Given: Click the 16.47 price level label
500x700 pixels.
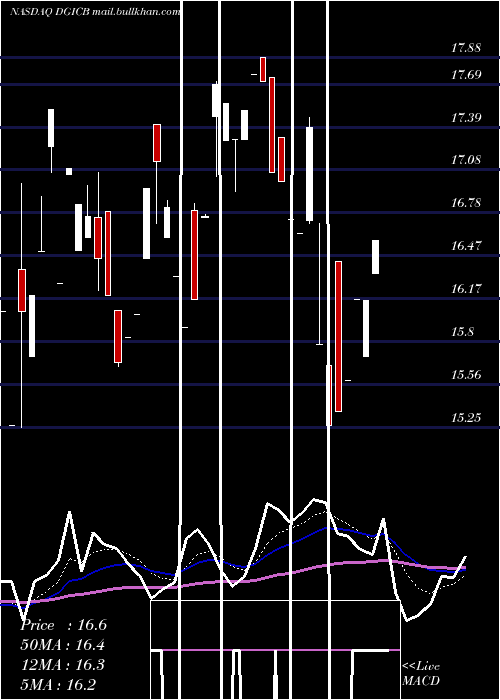Looking at the screenshot, I should (x=466, y=245).
